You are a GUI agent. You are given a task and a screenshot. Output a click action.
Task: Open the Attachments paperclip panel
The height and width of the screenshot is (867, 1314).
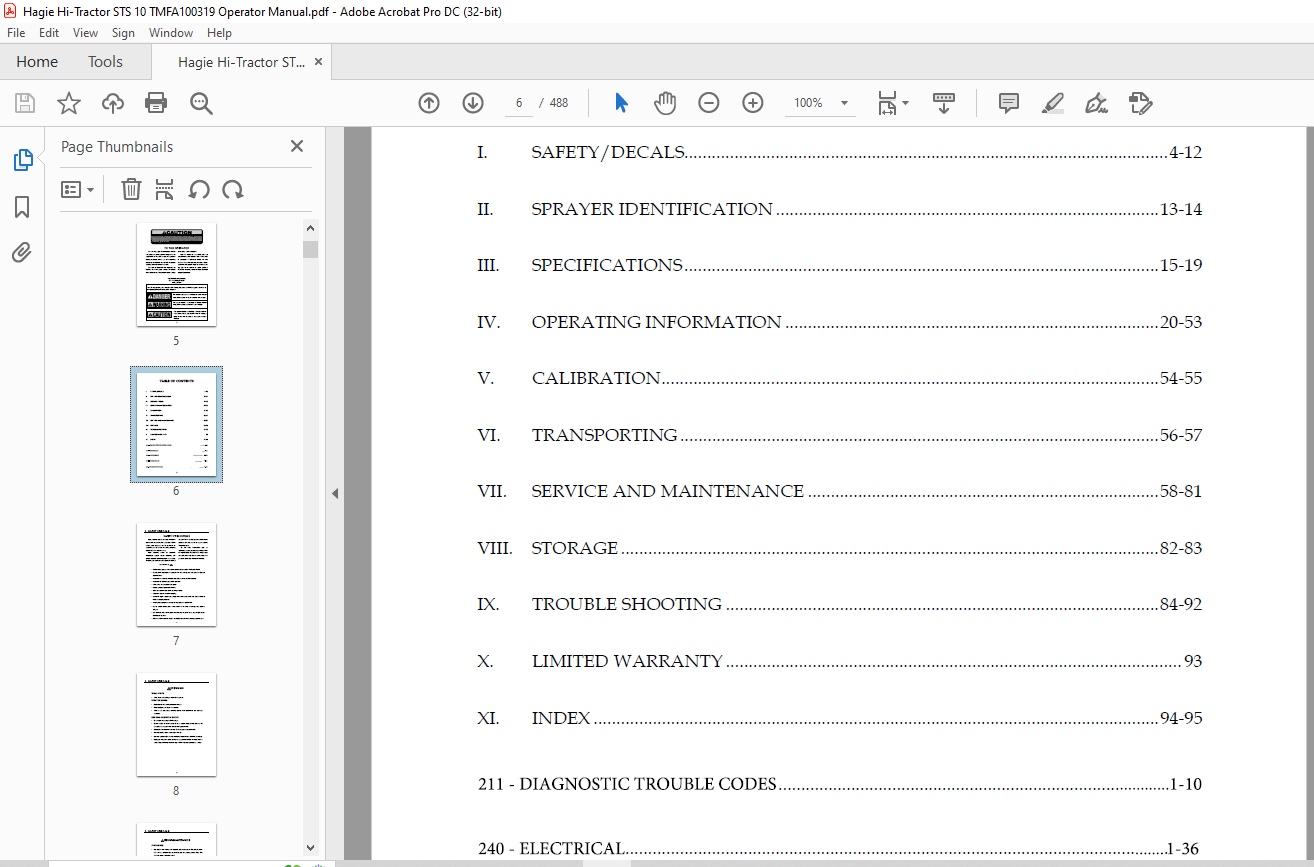(22, 252)
